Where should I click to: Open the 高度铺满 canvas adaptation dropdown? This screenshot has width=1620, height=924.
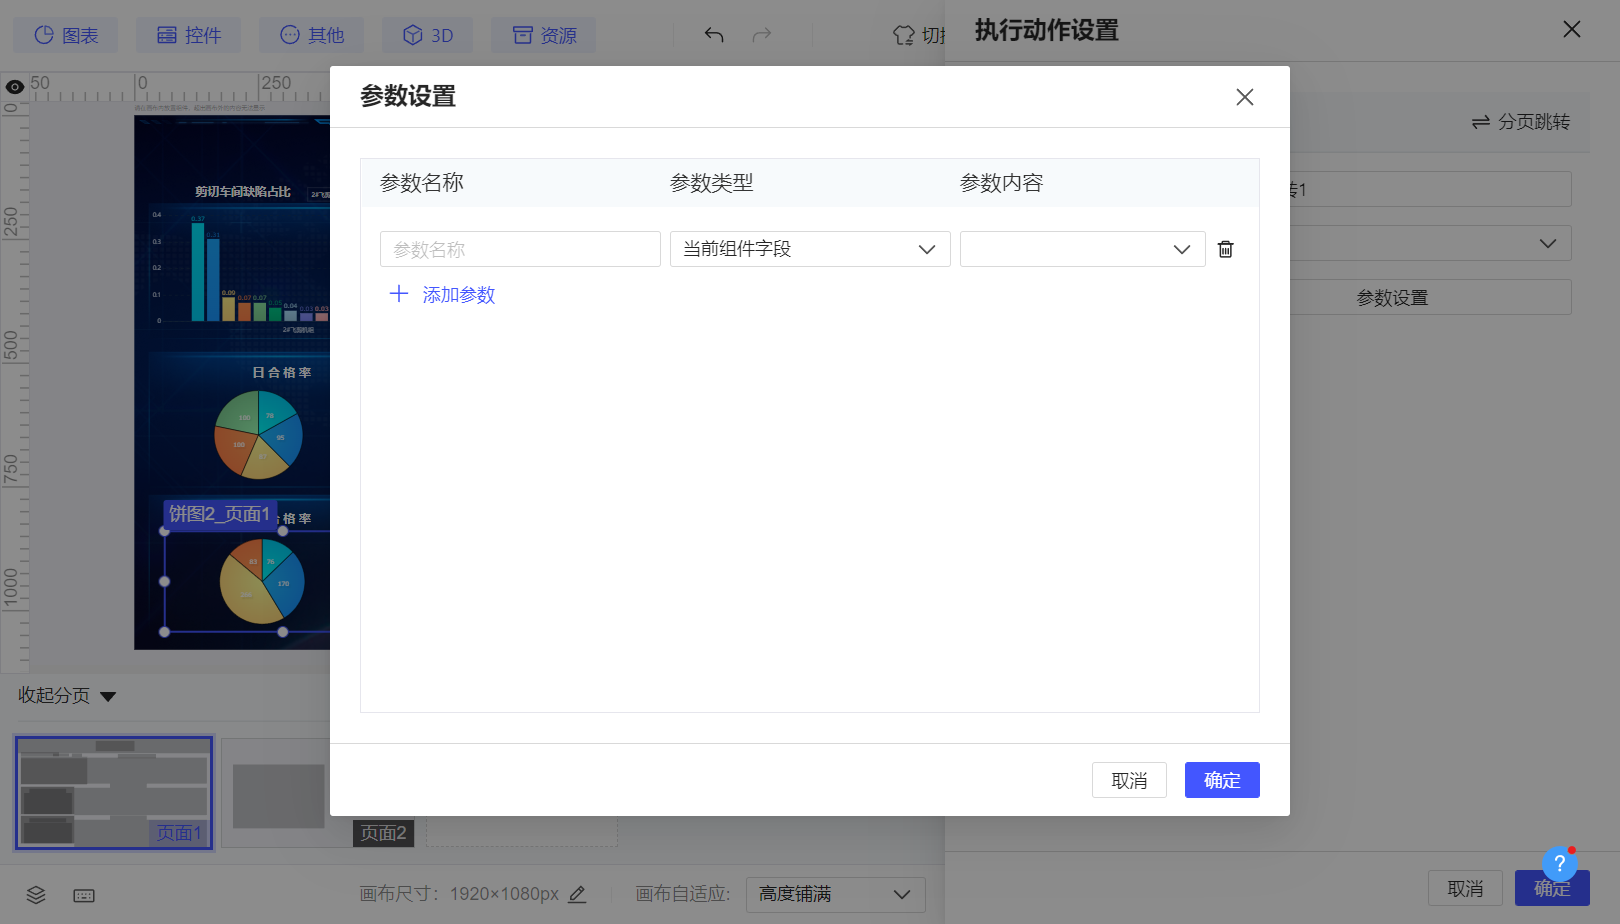[835, 894]
